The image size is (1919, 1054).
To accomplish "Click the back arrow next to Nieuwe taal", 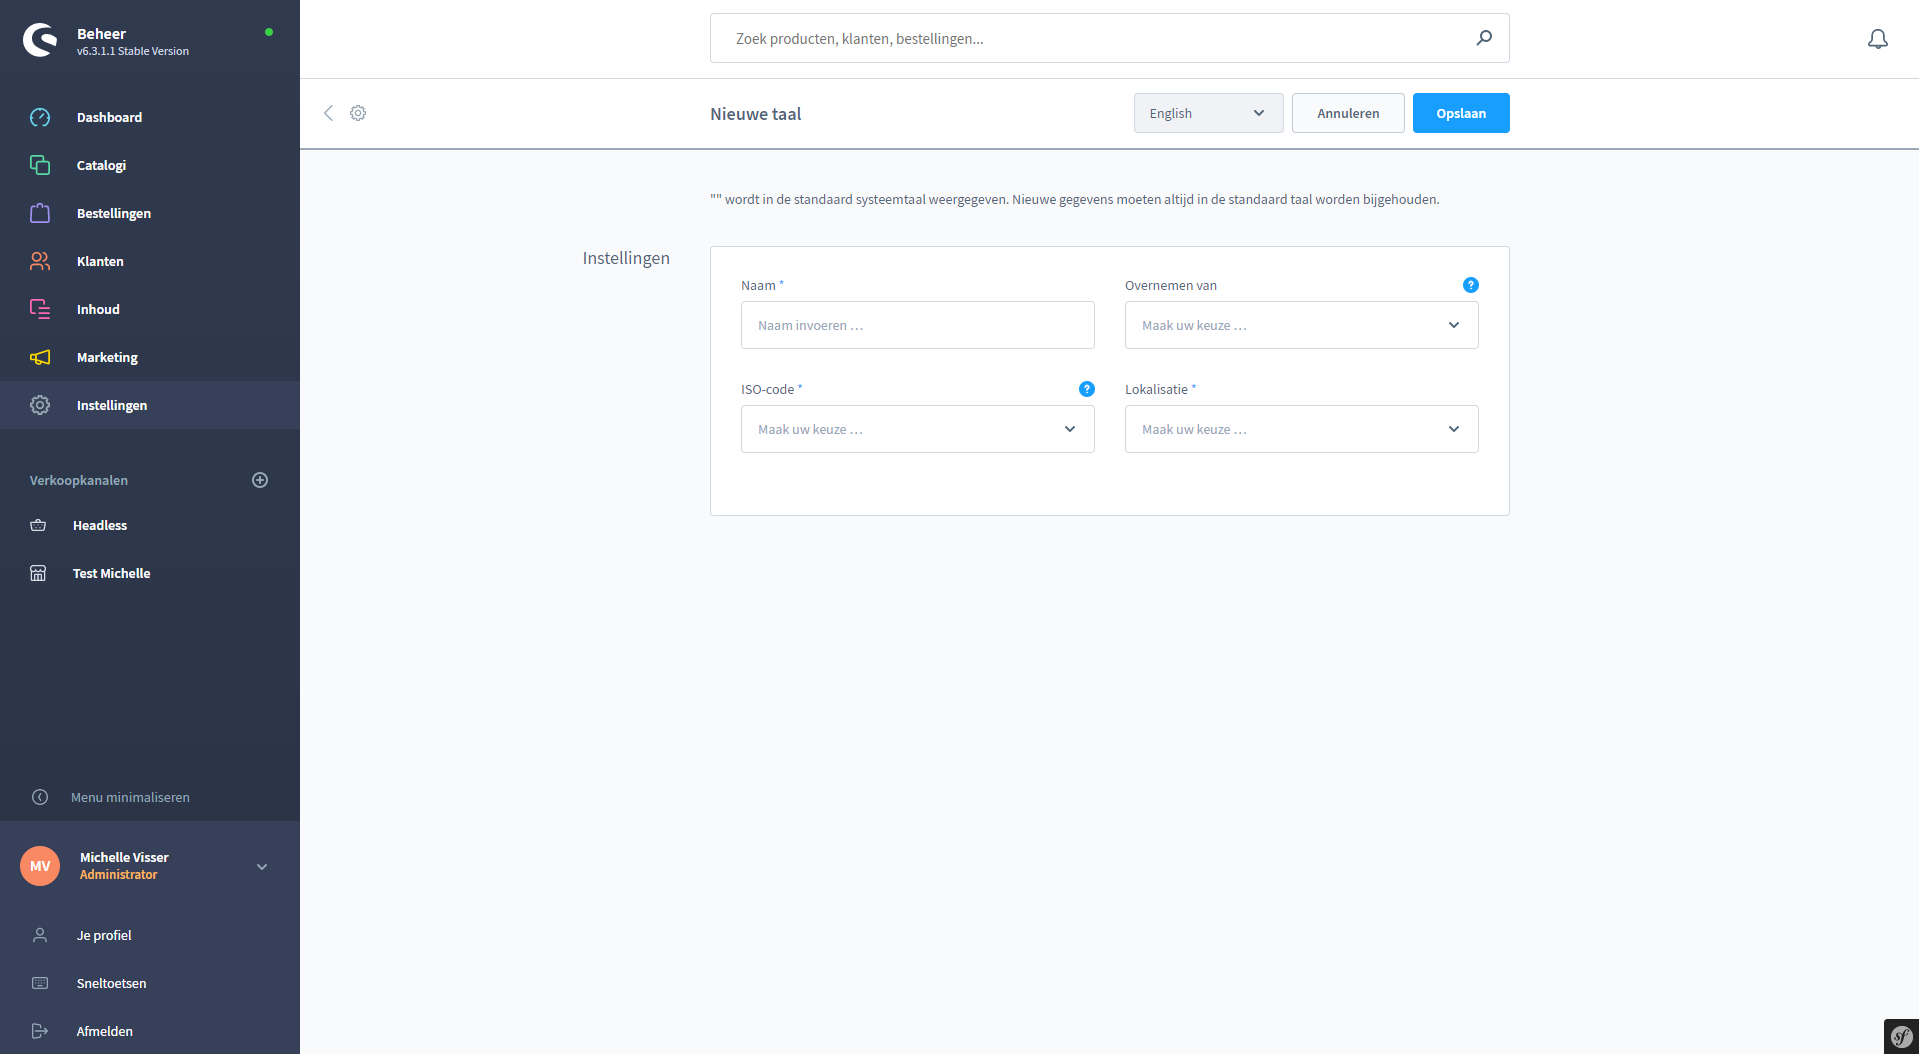I will pyautogui.click(x=328, y=113).
